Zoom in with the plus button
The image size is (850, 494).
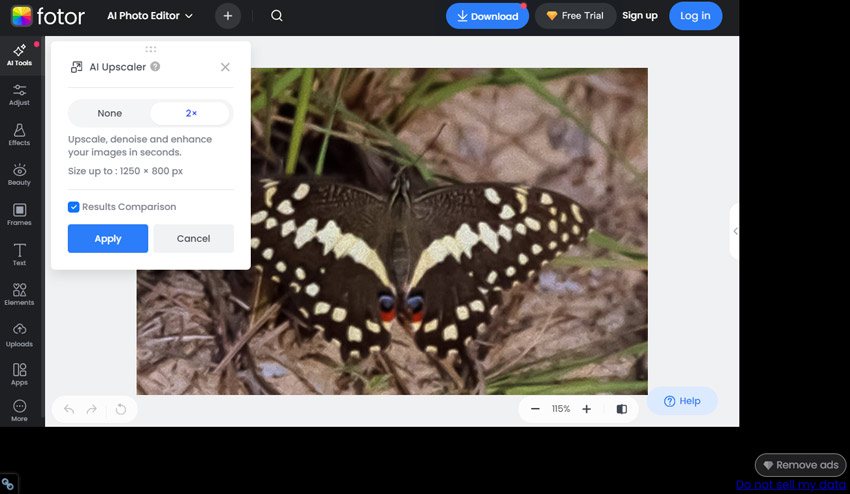tap(587, 409)
